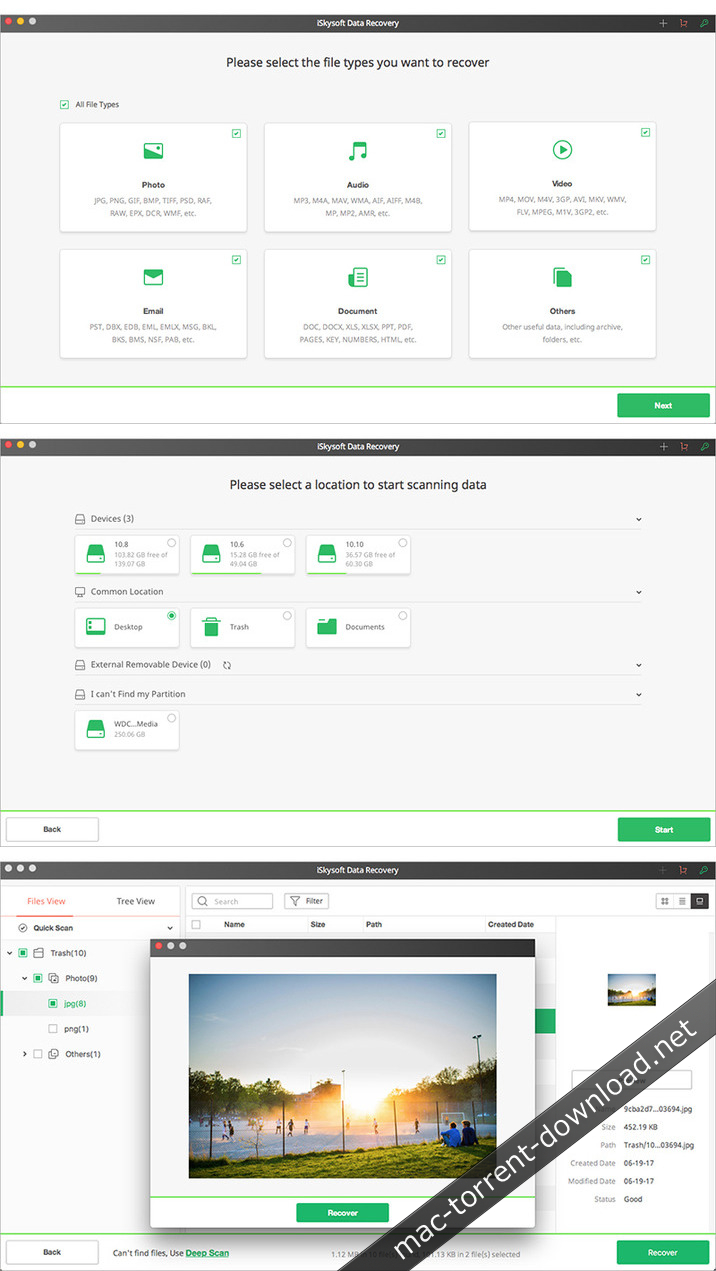Click the plus icon in file types window title bar
The height and width of the screenshot is (1271, 716).
pos(663,23)
